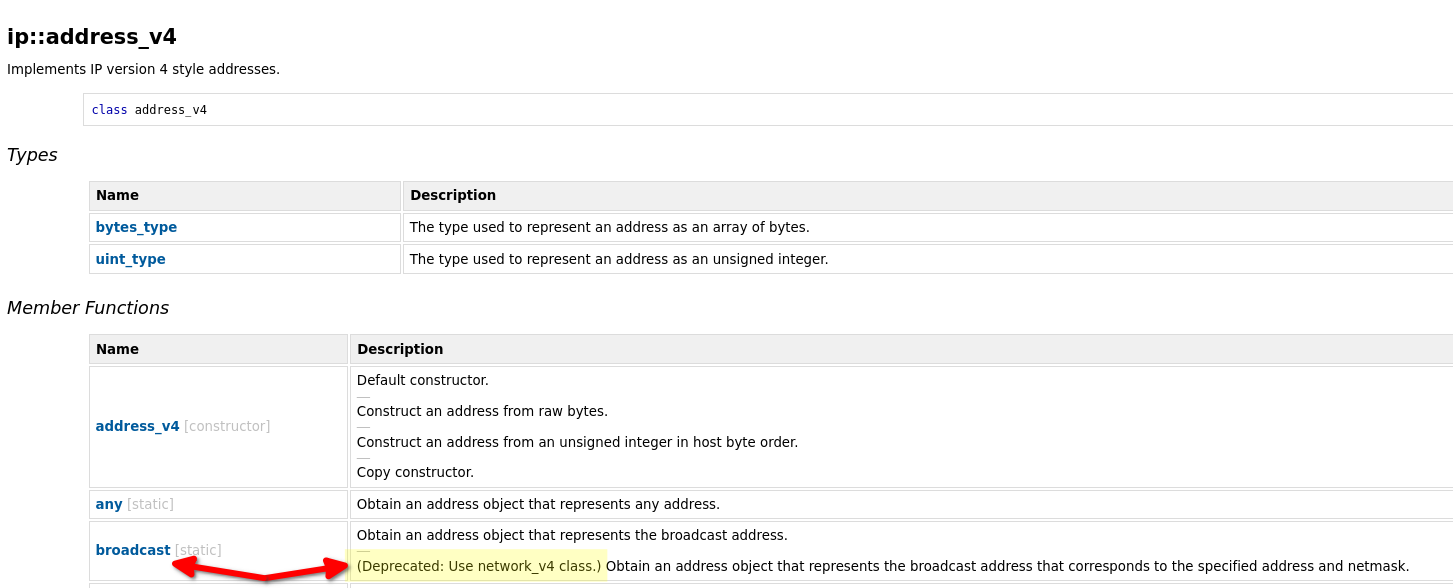Click the [constructor] label beside address_v4

pos(227,426)
